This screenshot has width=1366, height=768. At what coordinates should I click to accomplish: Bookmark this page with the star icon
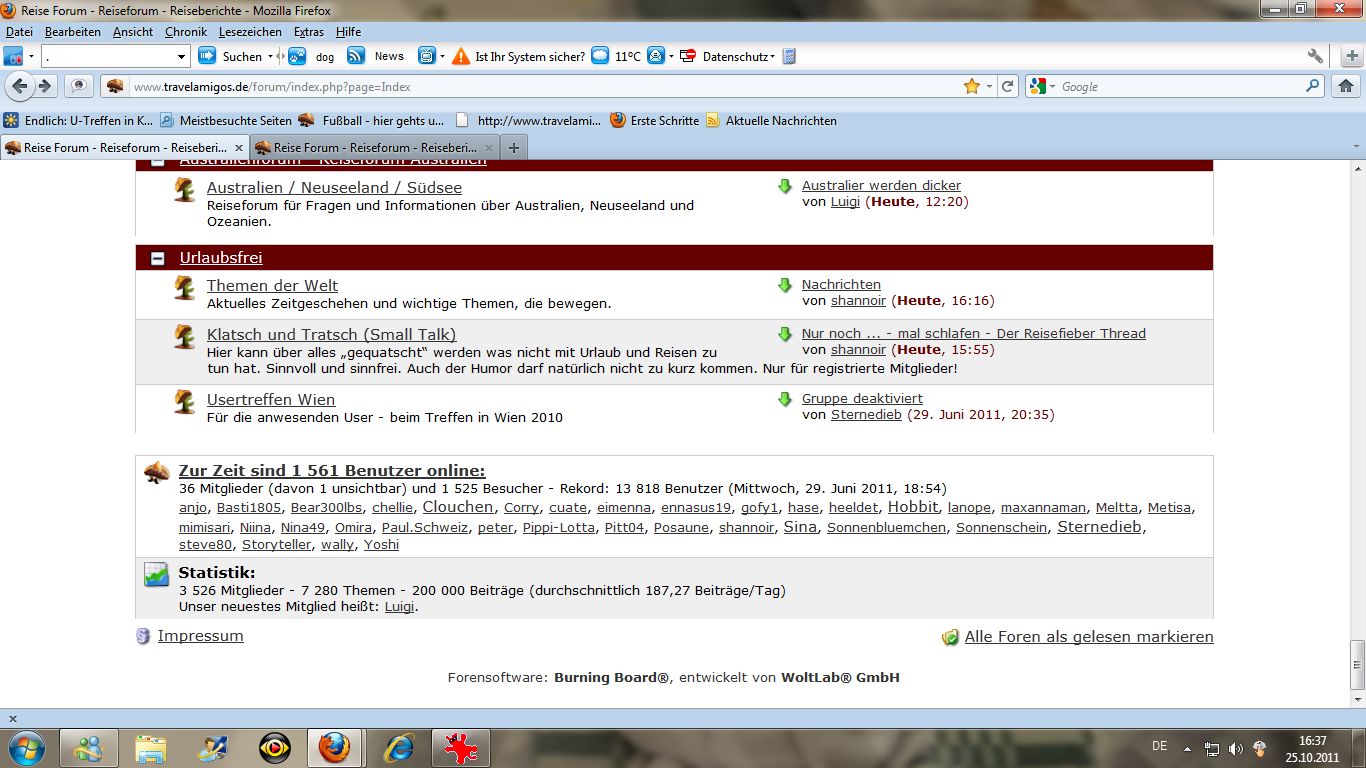pos(971,87)
